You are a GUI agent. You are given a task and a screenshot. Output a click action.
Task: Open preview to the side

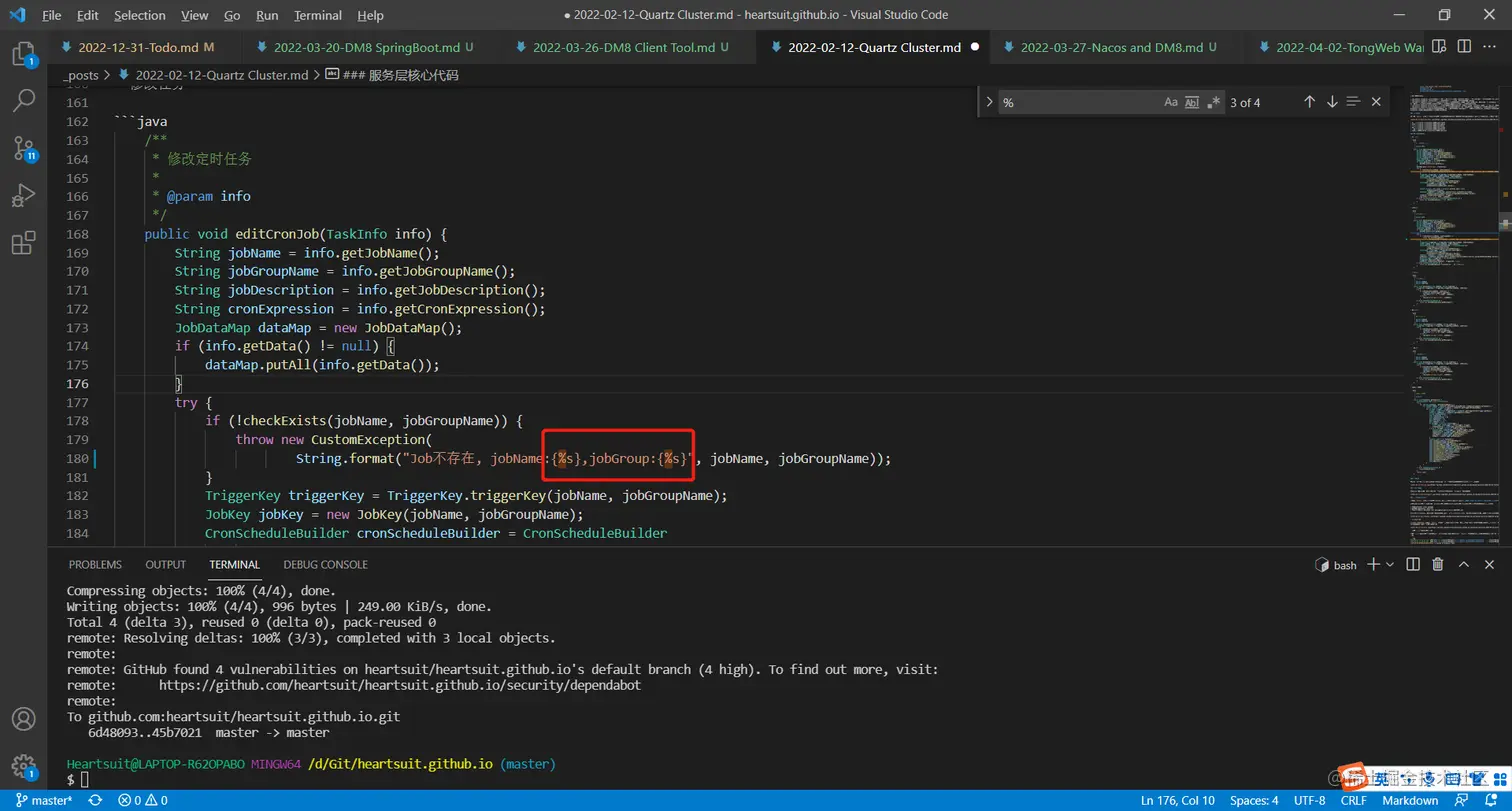[1439, 46]
